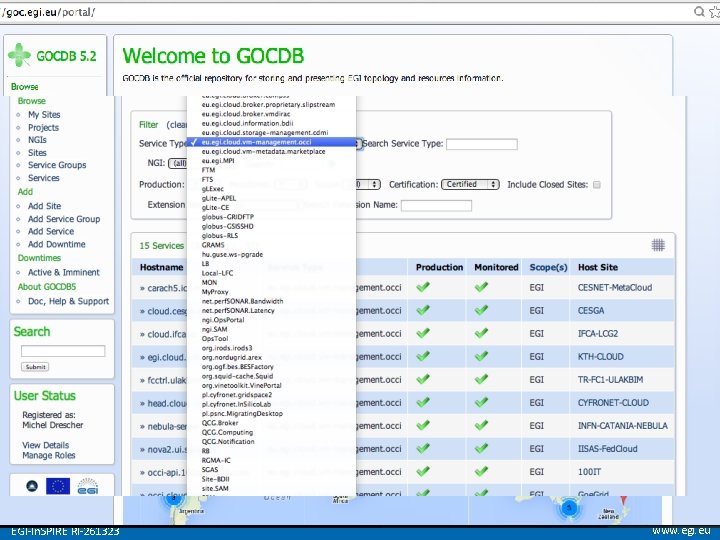This screenshot has width=720, height=540.
Task: Toggle Include Closed Sites checkbox
Action: point(596,185)
